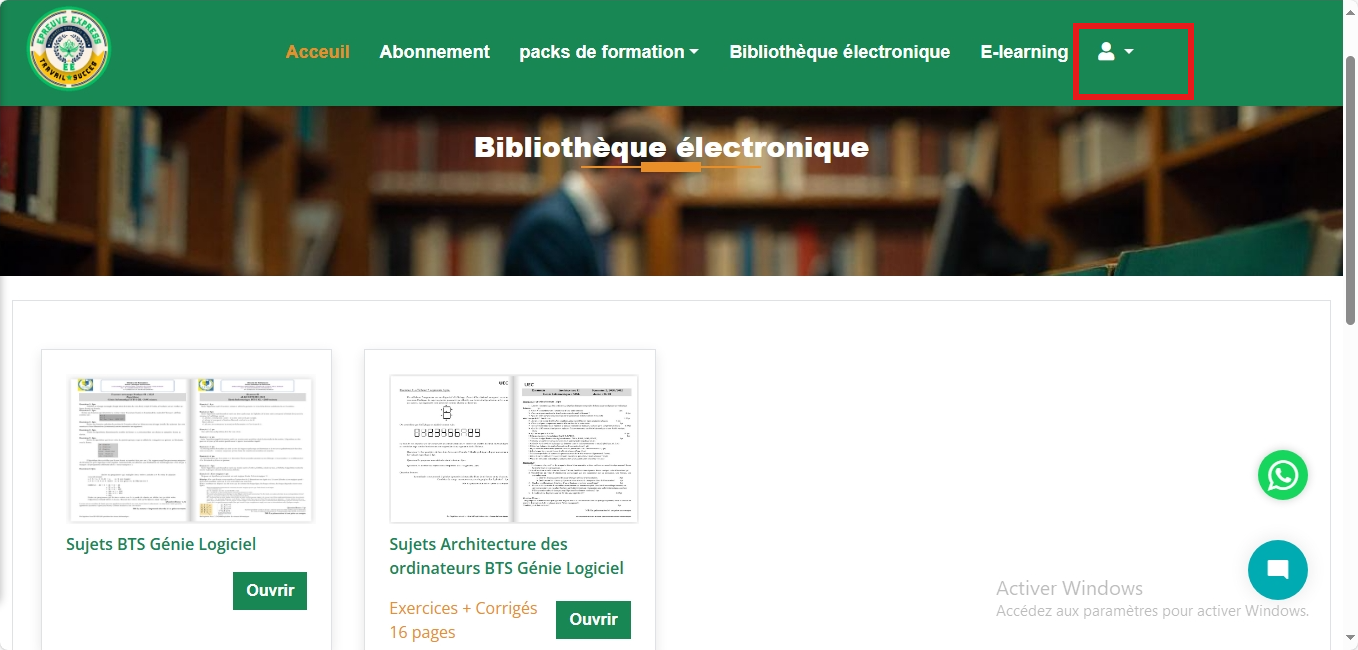
Task: Open the Abonnement menu item
Action: pos(435,52)
